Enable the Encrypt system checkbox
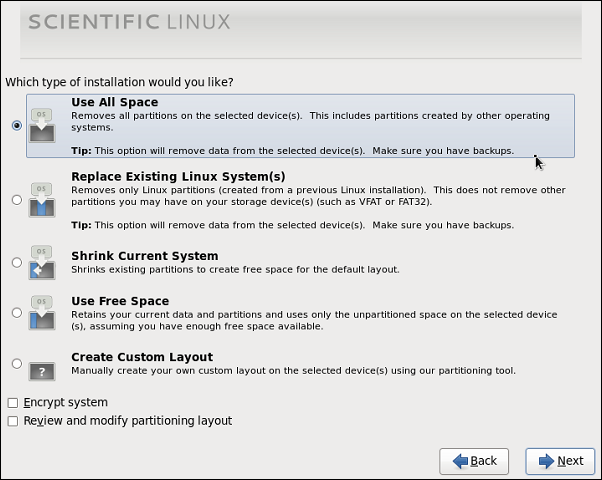Image resolution: width=602 pixels, height=480 pixels. 13,403
